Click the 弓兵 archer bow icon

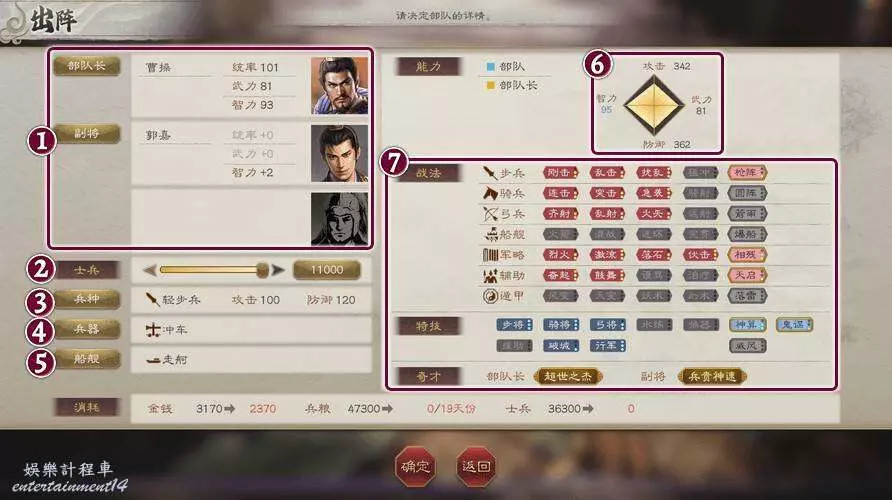tap(490, 214)
